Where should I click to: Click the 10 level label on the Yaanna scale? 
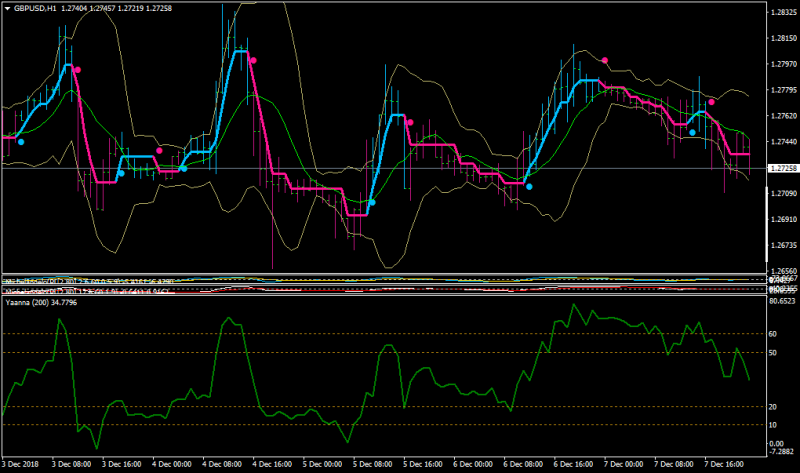(773, 426)
